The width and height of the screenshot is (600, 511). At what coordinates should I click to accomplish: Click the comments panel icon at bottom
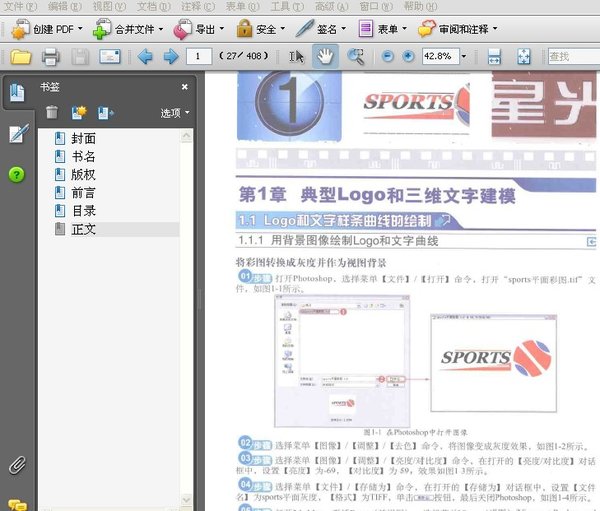[17, 504]
